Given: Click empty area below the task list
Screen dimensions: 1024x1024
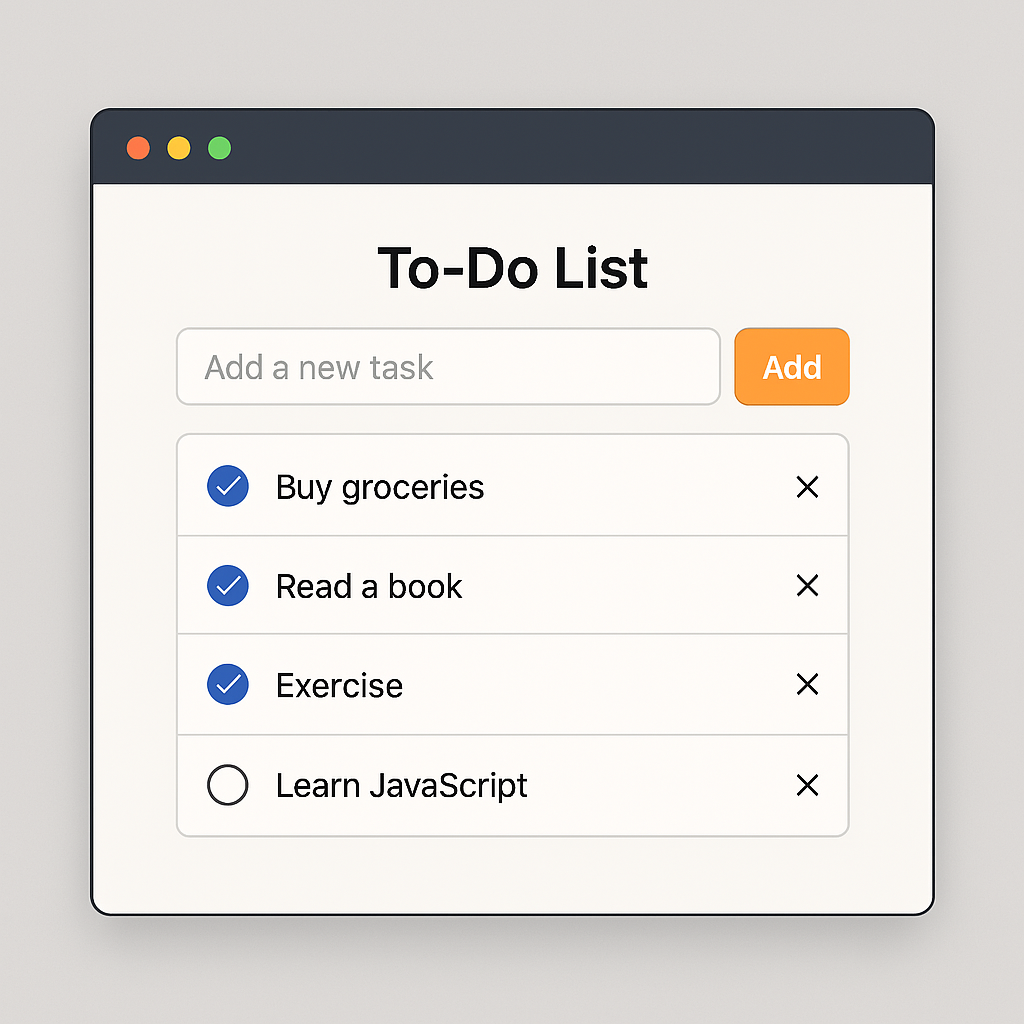Looking at the screenshot, I should [512, 874].
